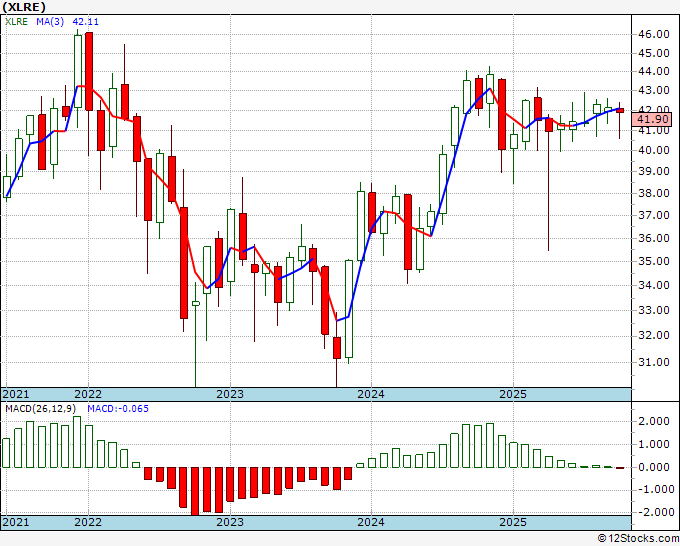Click the 32.00 price axis label
680x546 pixels.
tap(653, 335)
